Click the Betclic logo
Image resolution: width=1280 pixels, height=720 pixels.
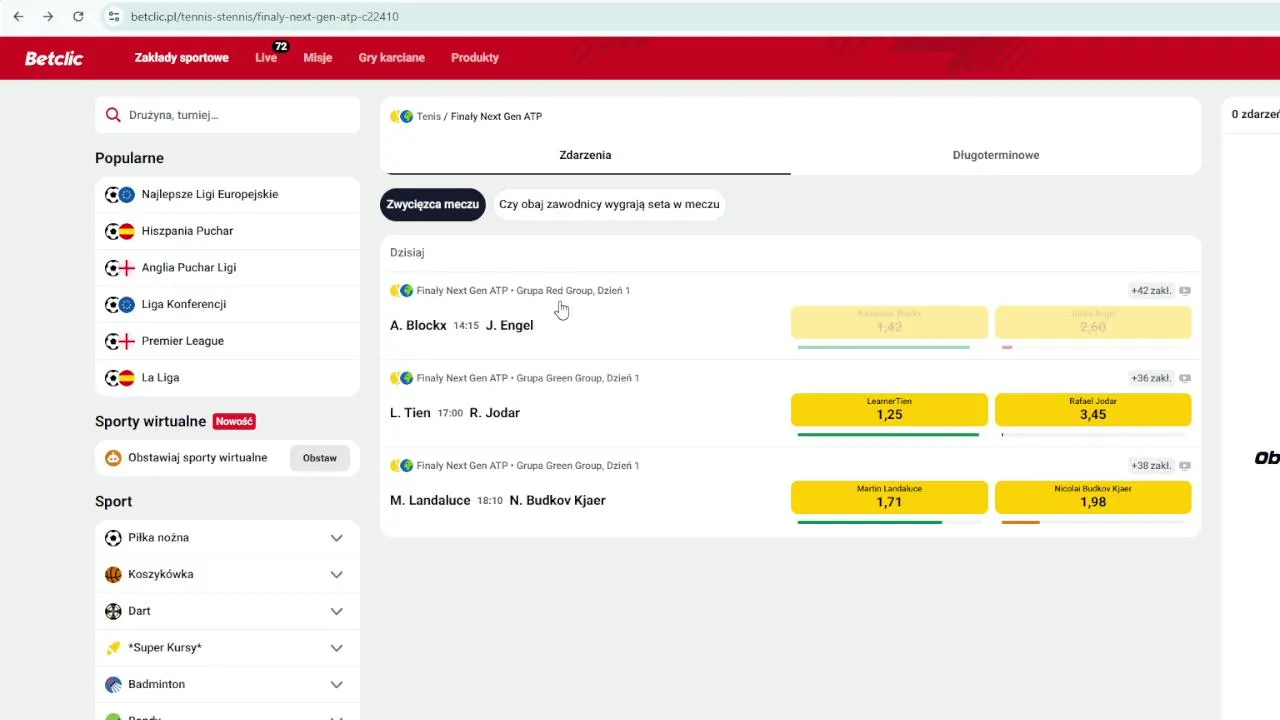pos(54,58)
